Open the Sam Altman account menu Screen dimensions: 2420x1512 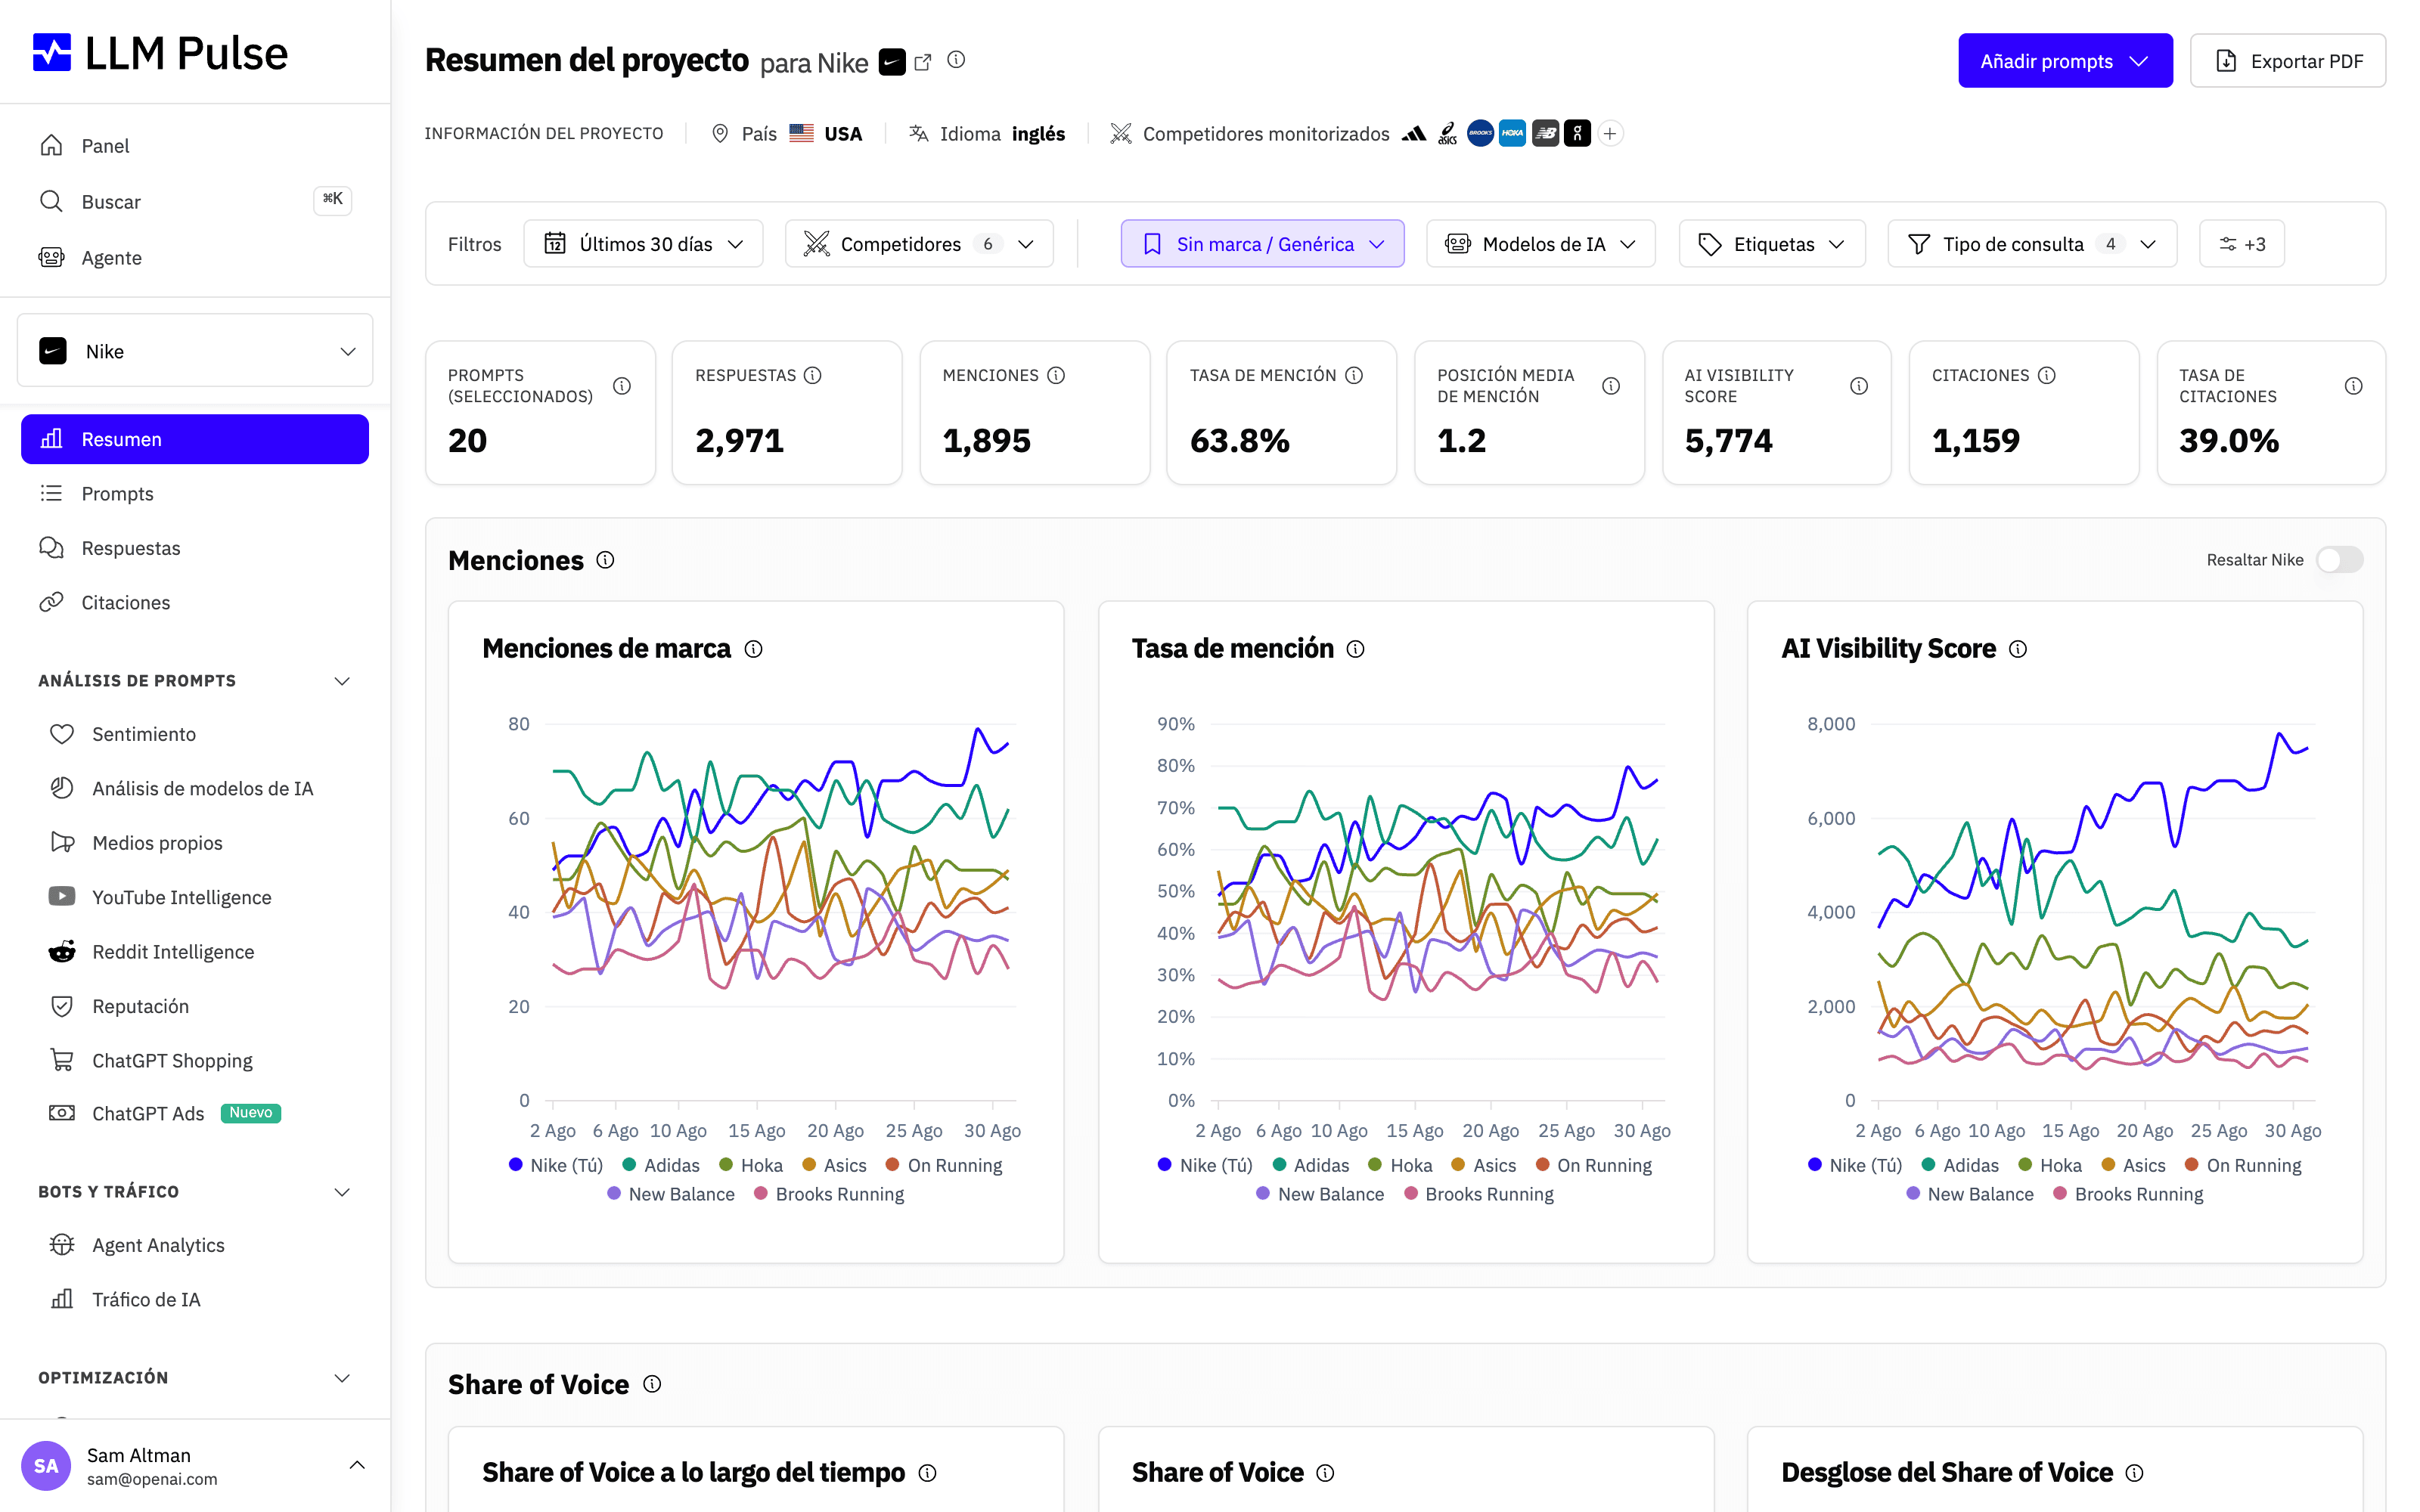tap(195, 1466)
